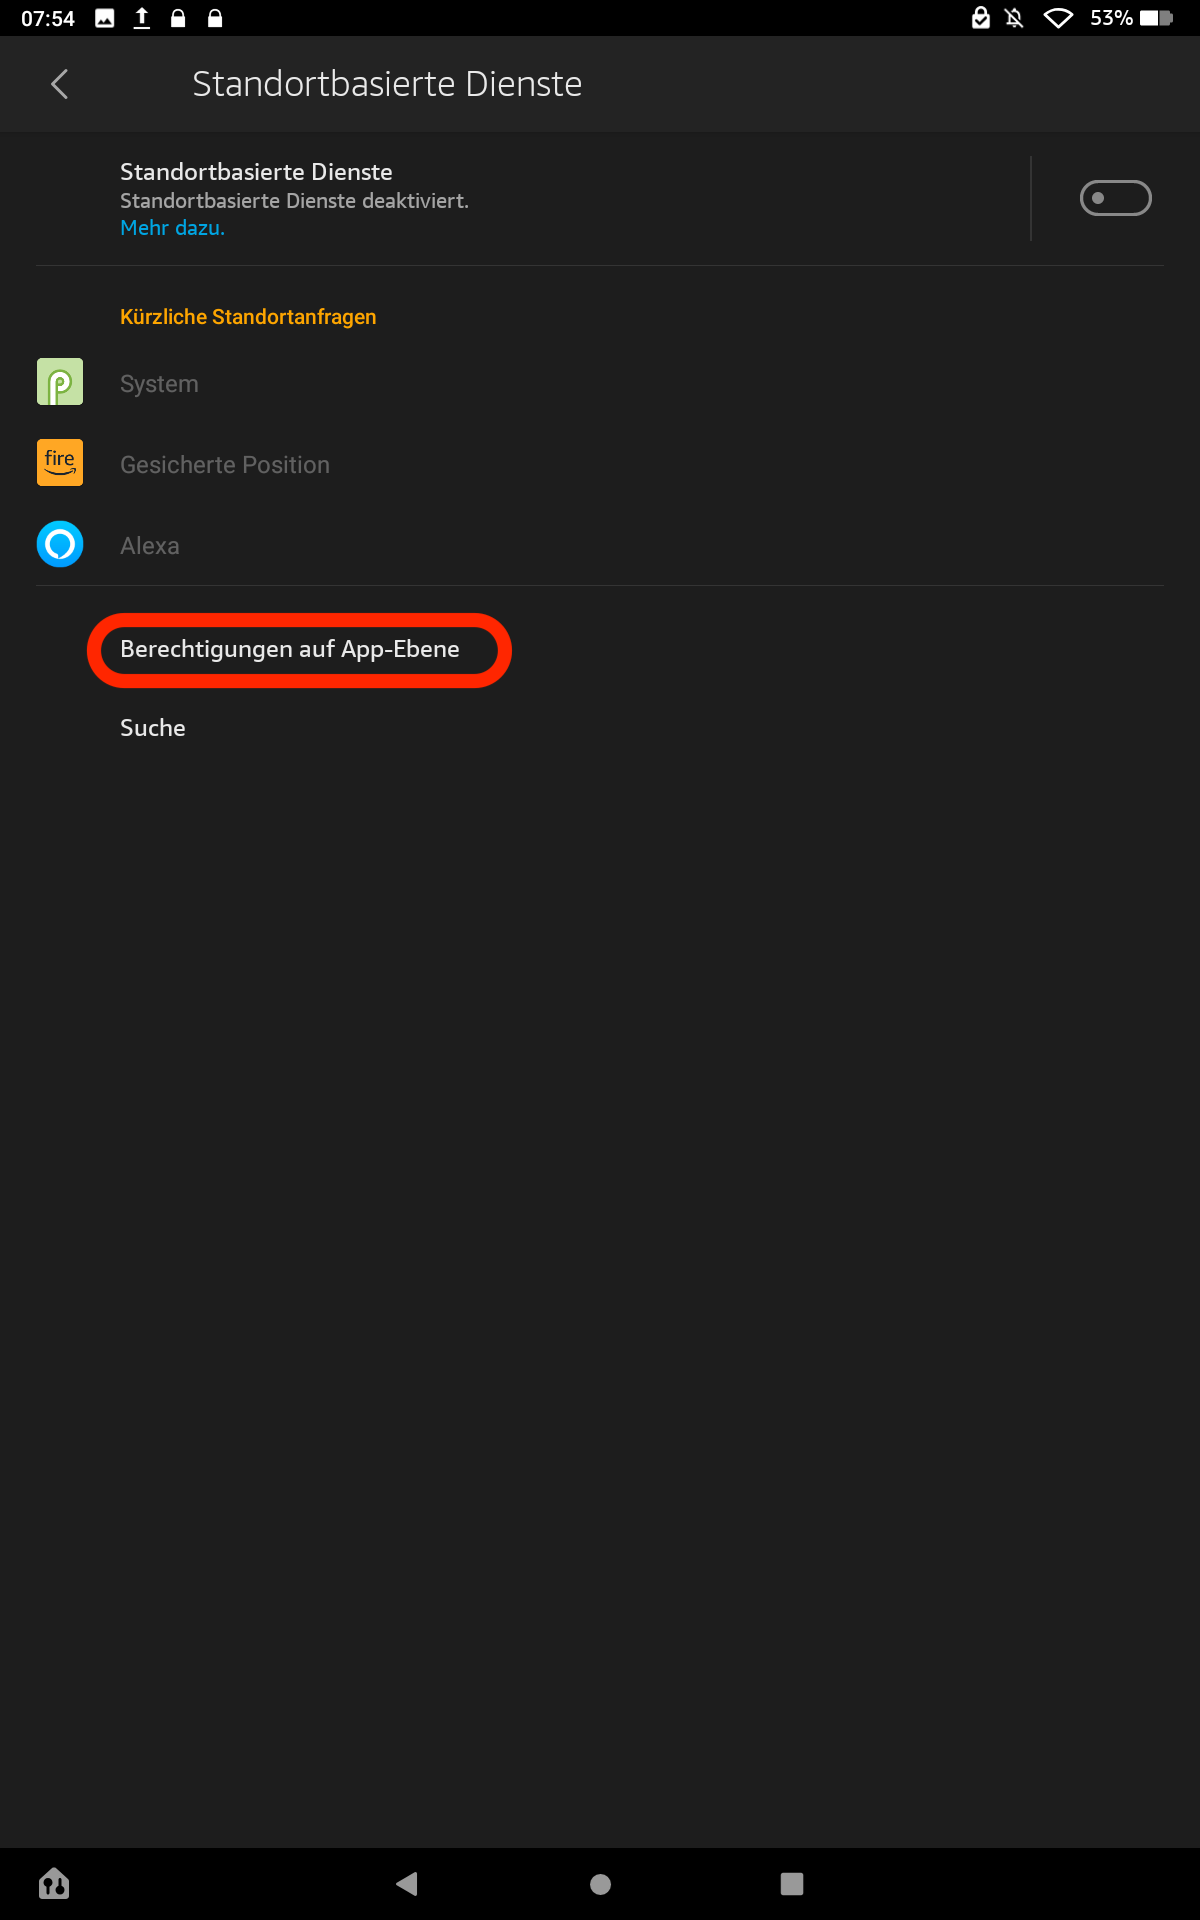The width and height of the screenshot is (1200, 1920).
Task: Click the blue Alexa ring icon
Action: 60,544
